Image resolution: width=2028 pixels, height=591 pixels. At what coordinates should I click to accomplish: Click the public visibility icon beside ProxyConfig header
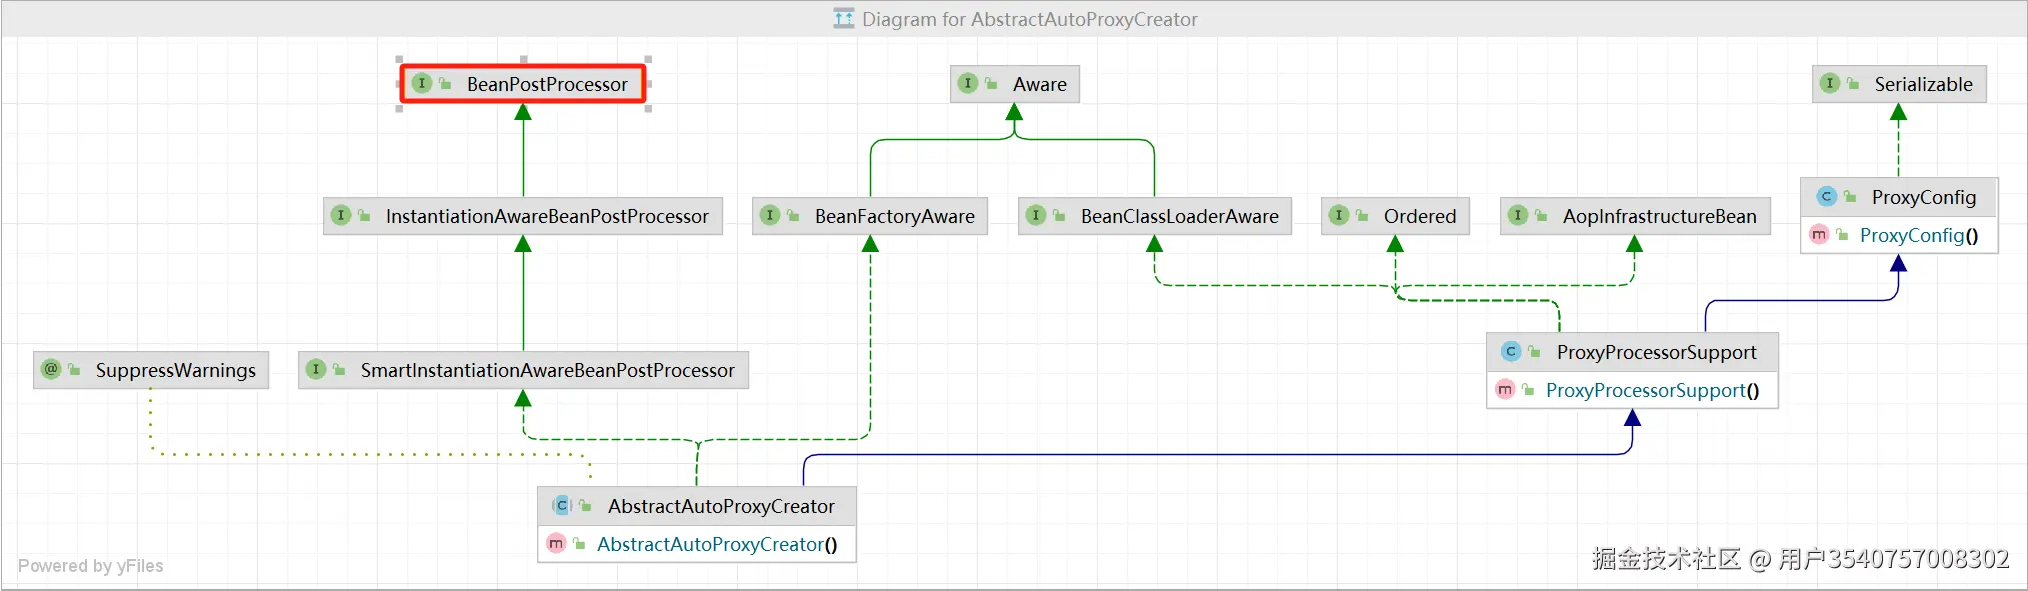[x=1851, y=197]
